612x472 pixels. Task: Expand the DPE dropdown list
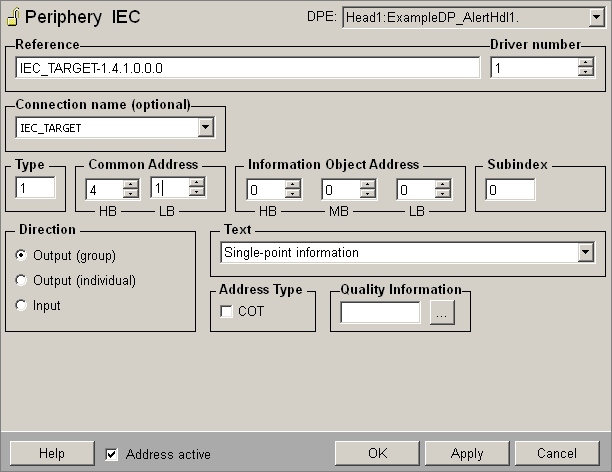pos(595,17)
